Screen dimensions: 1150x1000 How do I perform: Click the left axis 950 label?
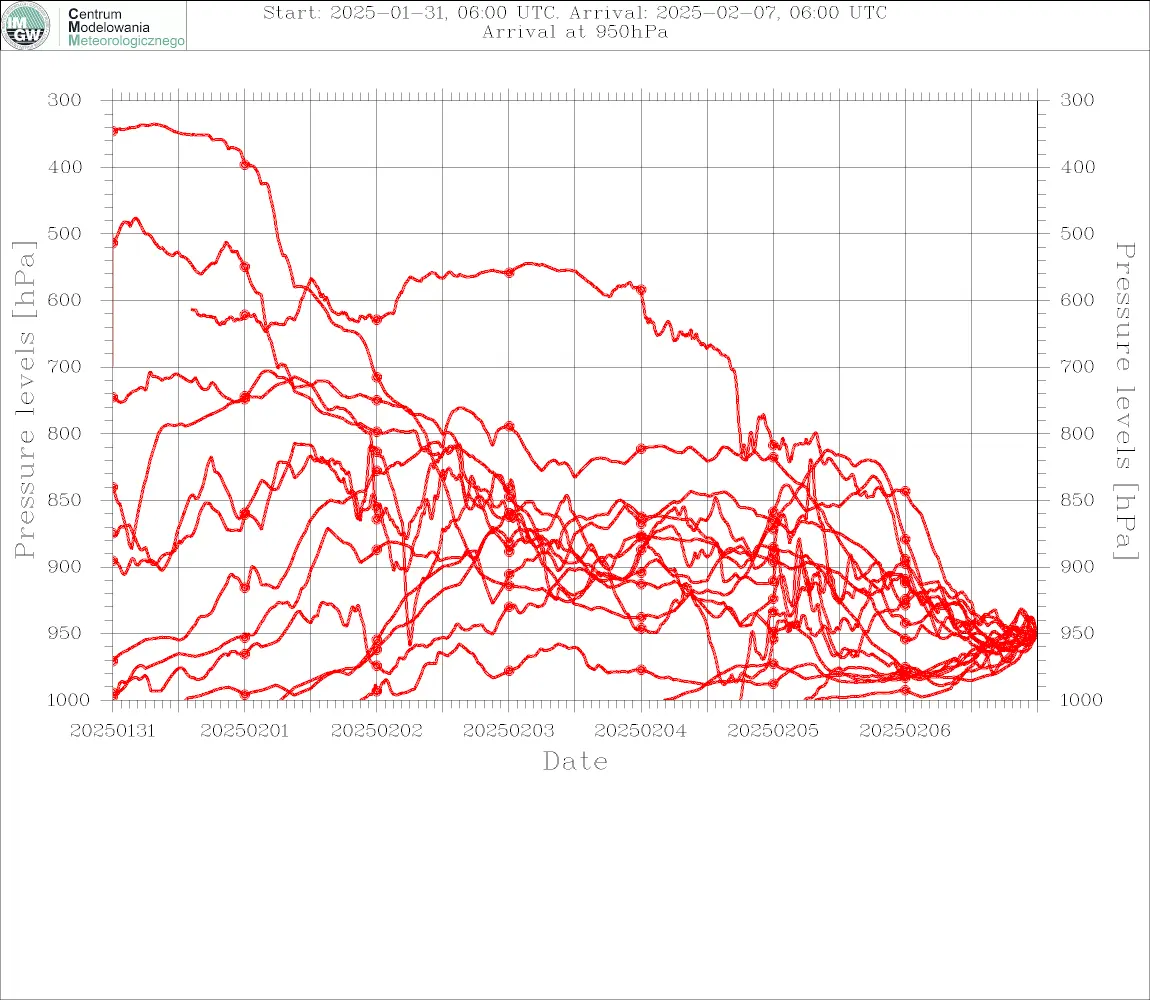[65, 632]
